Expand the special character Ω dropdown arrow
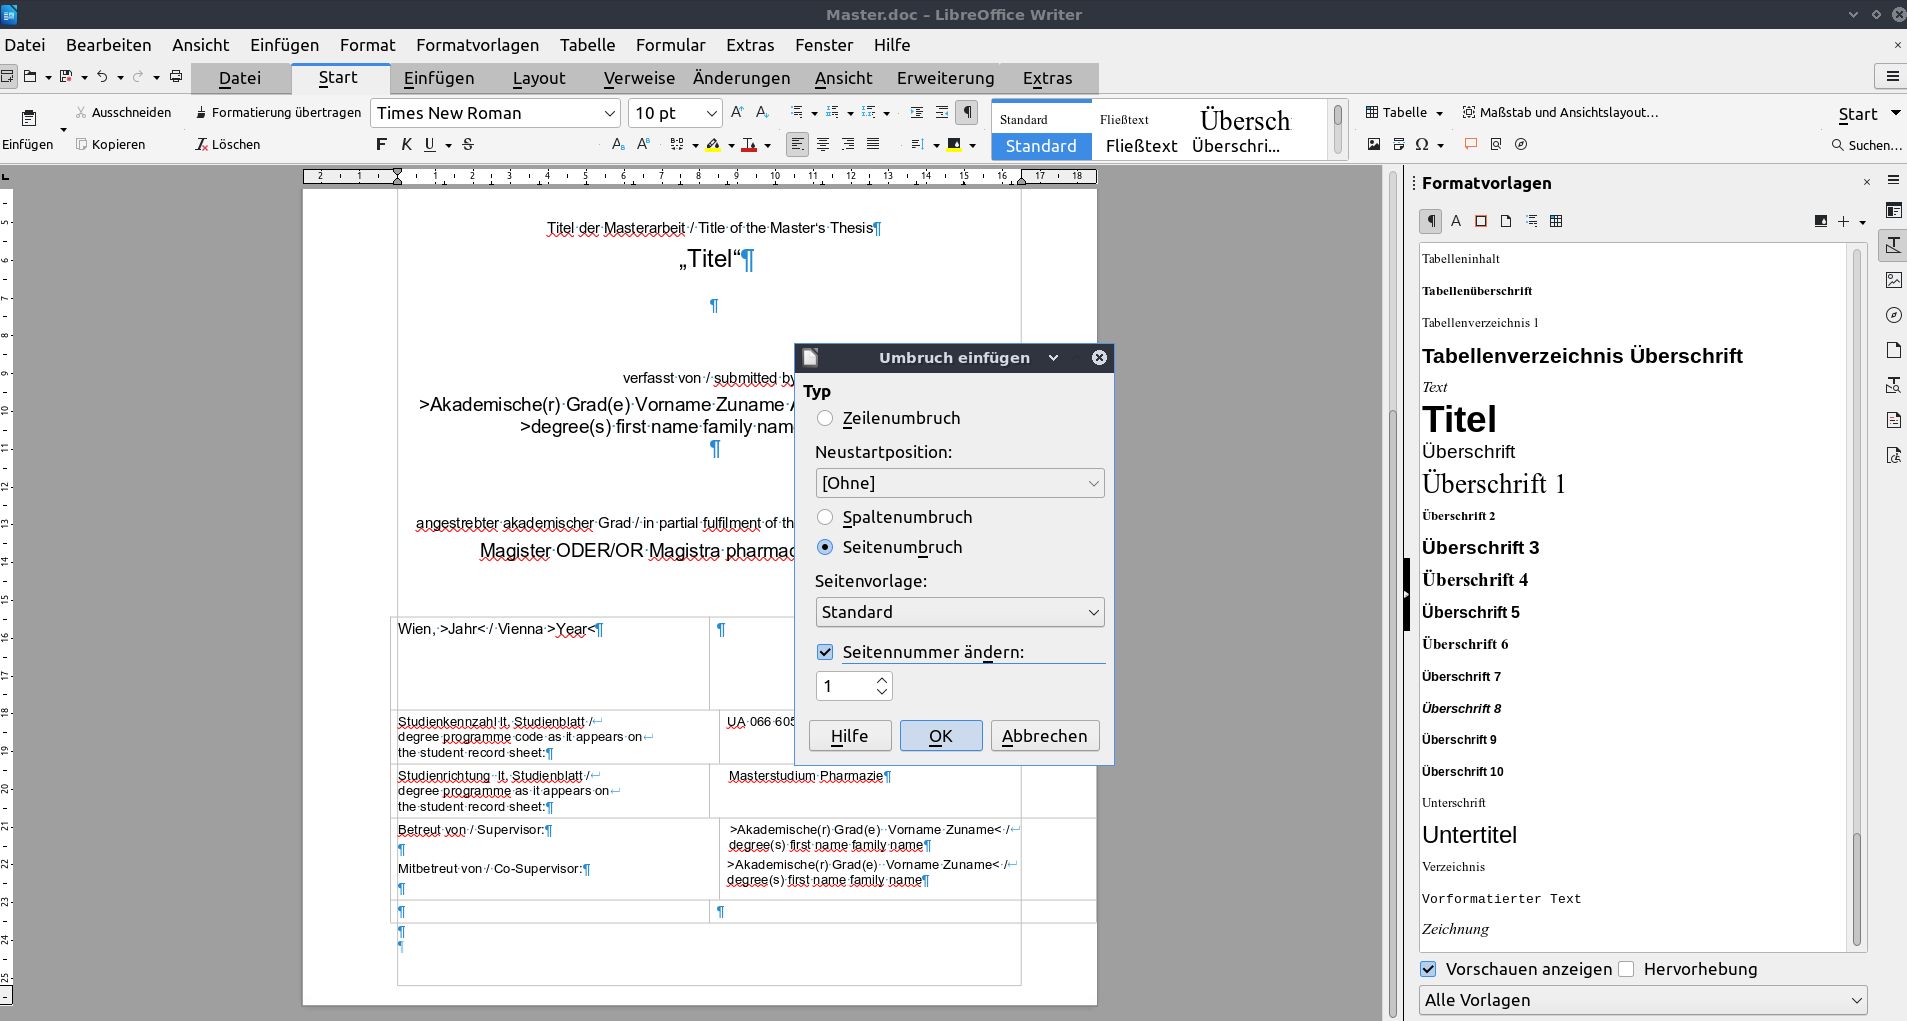 [1440, 145]
